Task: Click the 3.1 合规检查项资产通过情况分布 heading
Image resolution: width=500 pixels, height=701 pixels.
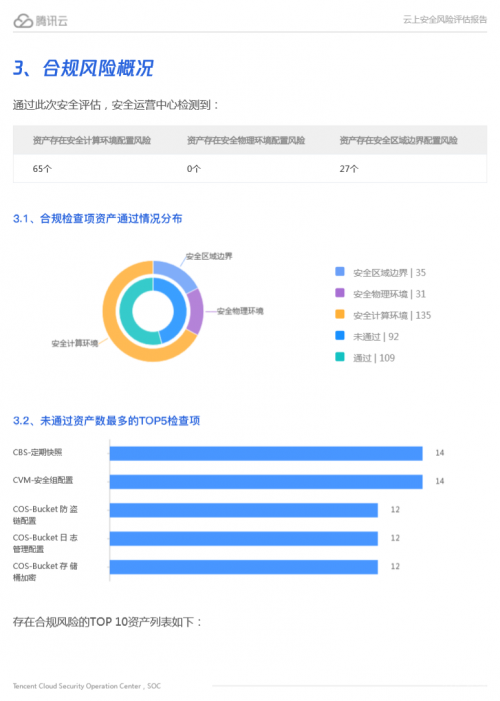Action: 97,219
